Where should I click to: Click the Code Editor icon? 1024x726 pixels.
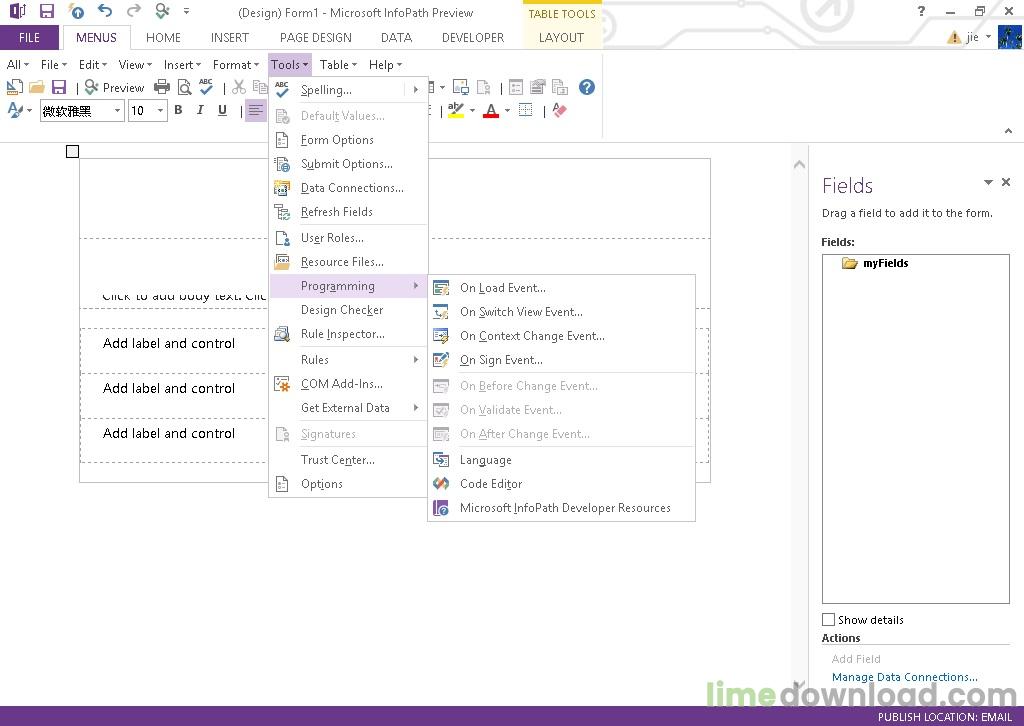[441, 484]
